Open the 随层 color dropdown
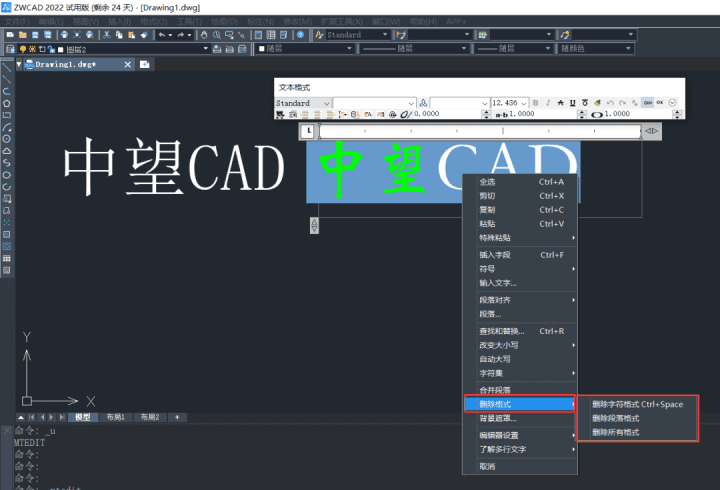 [349, 48]
